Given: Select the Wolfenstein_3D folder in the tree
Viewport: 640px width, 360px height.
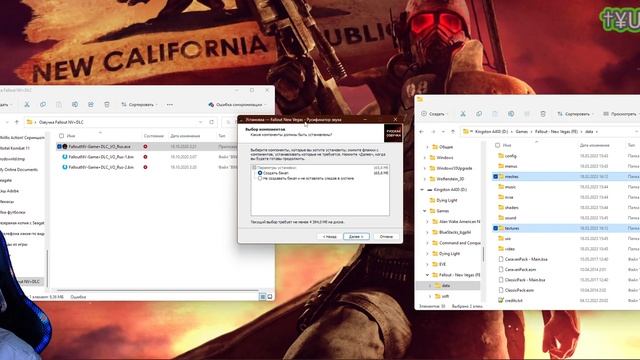Looking at the screenshot, I should pyautogui.click(x=451, y=179).
